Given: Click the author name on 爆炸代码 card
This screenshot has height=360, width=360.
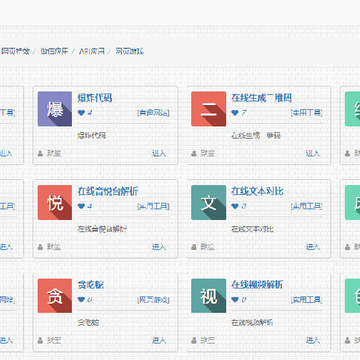Looking at the screenshot, I should (x=54, y=153).
